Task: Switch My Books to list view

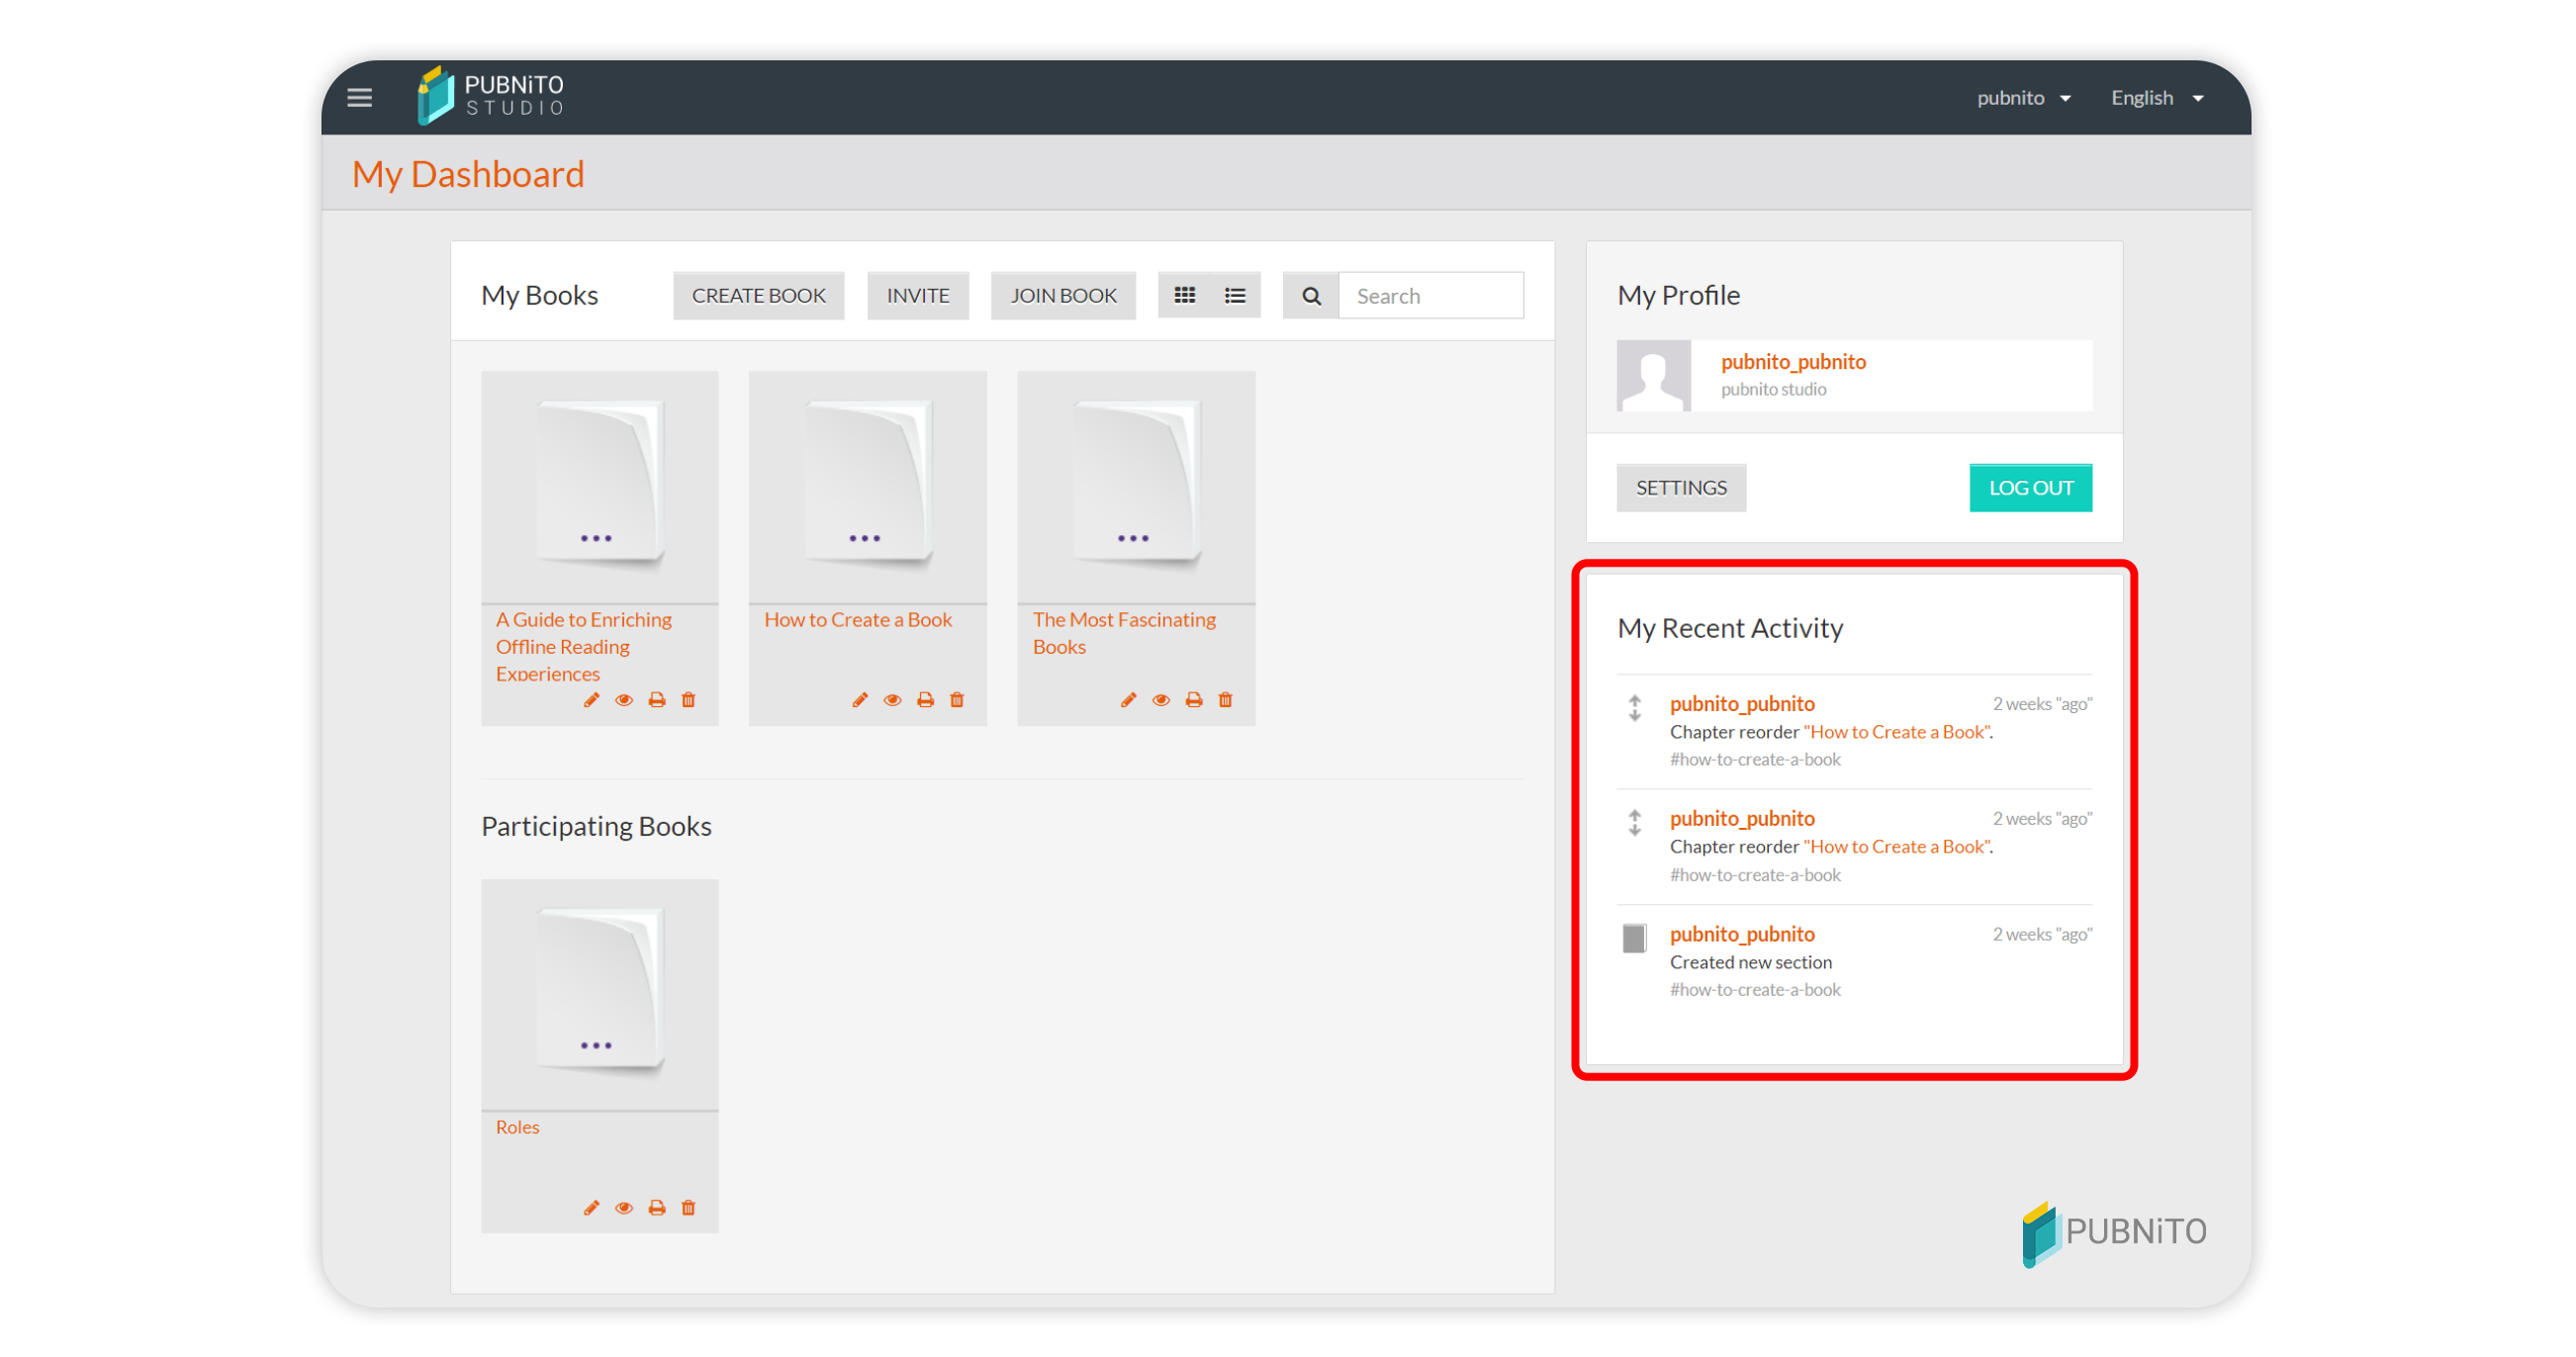Action: (x=1235, y=296)
